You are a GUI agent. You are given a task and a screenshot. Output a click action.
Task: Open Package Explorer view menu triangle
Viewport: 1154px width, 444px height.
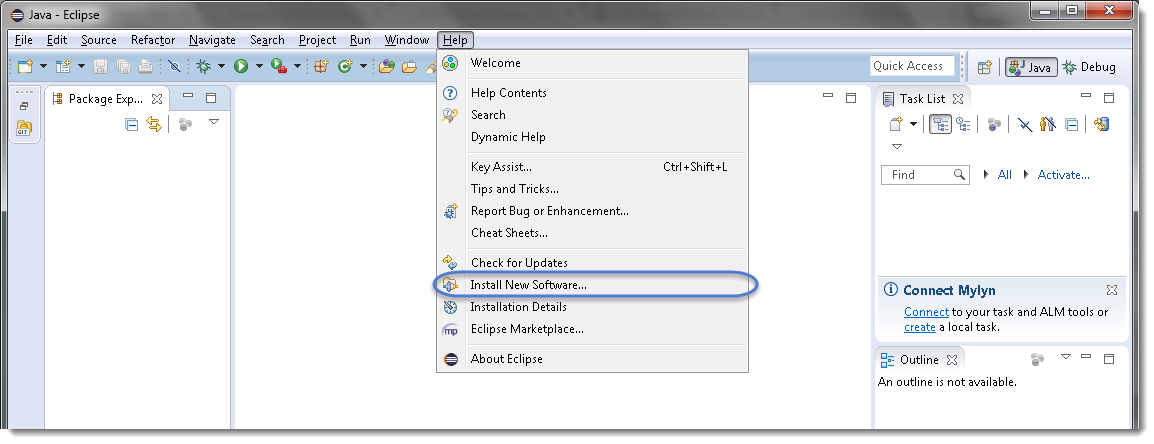click(214, 121)
